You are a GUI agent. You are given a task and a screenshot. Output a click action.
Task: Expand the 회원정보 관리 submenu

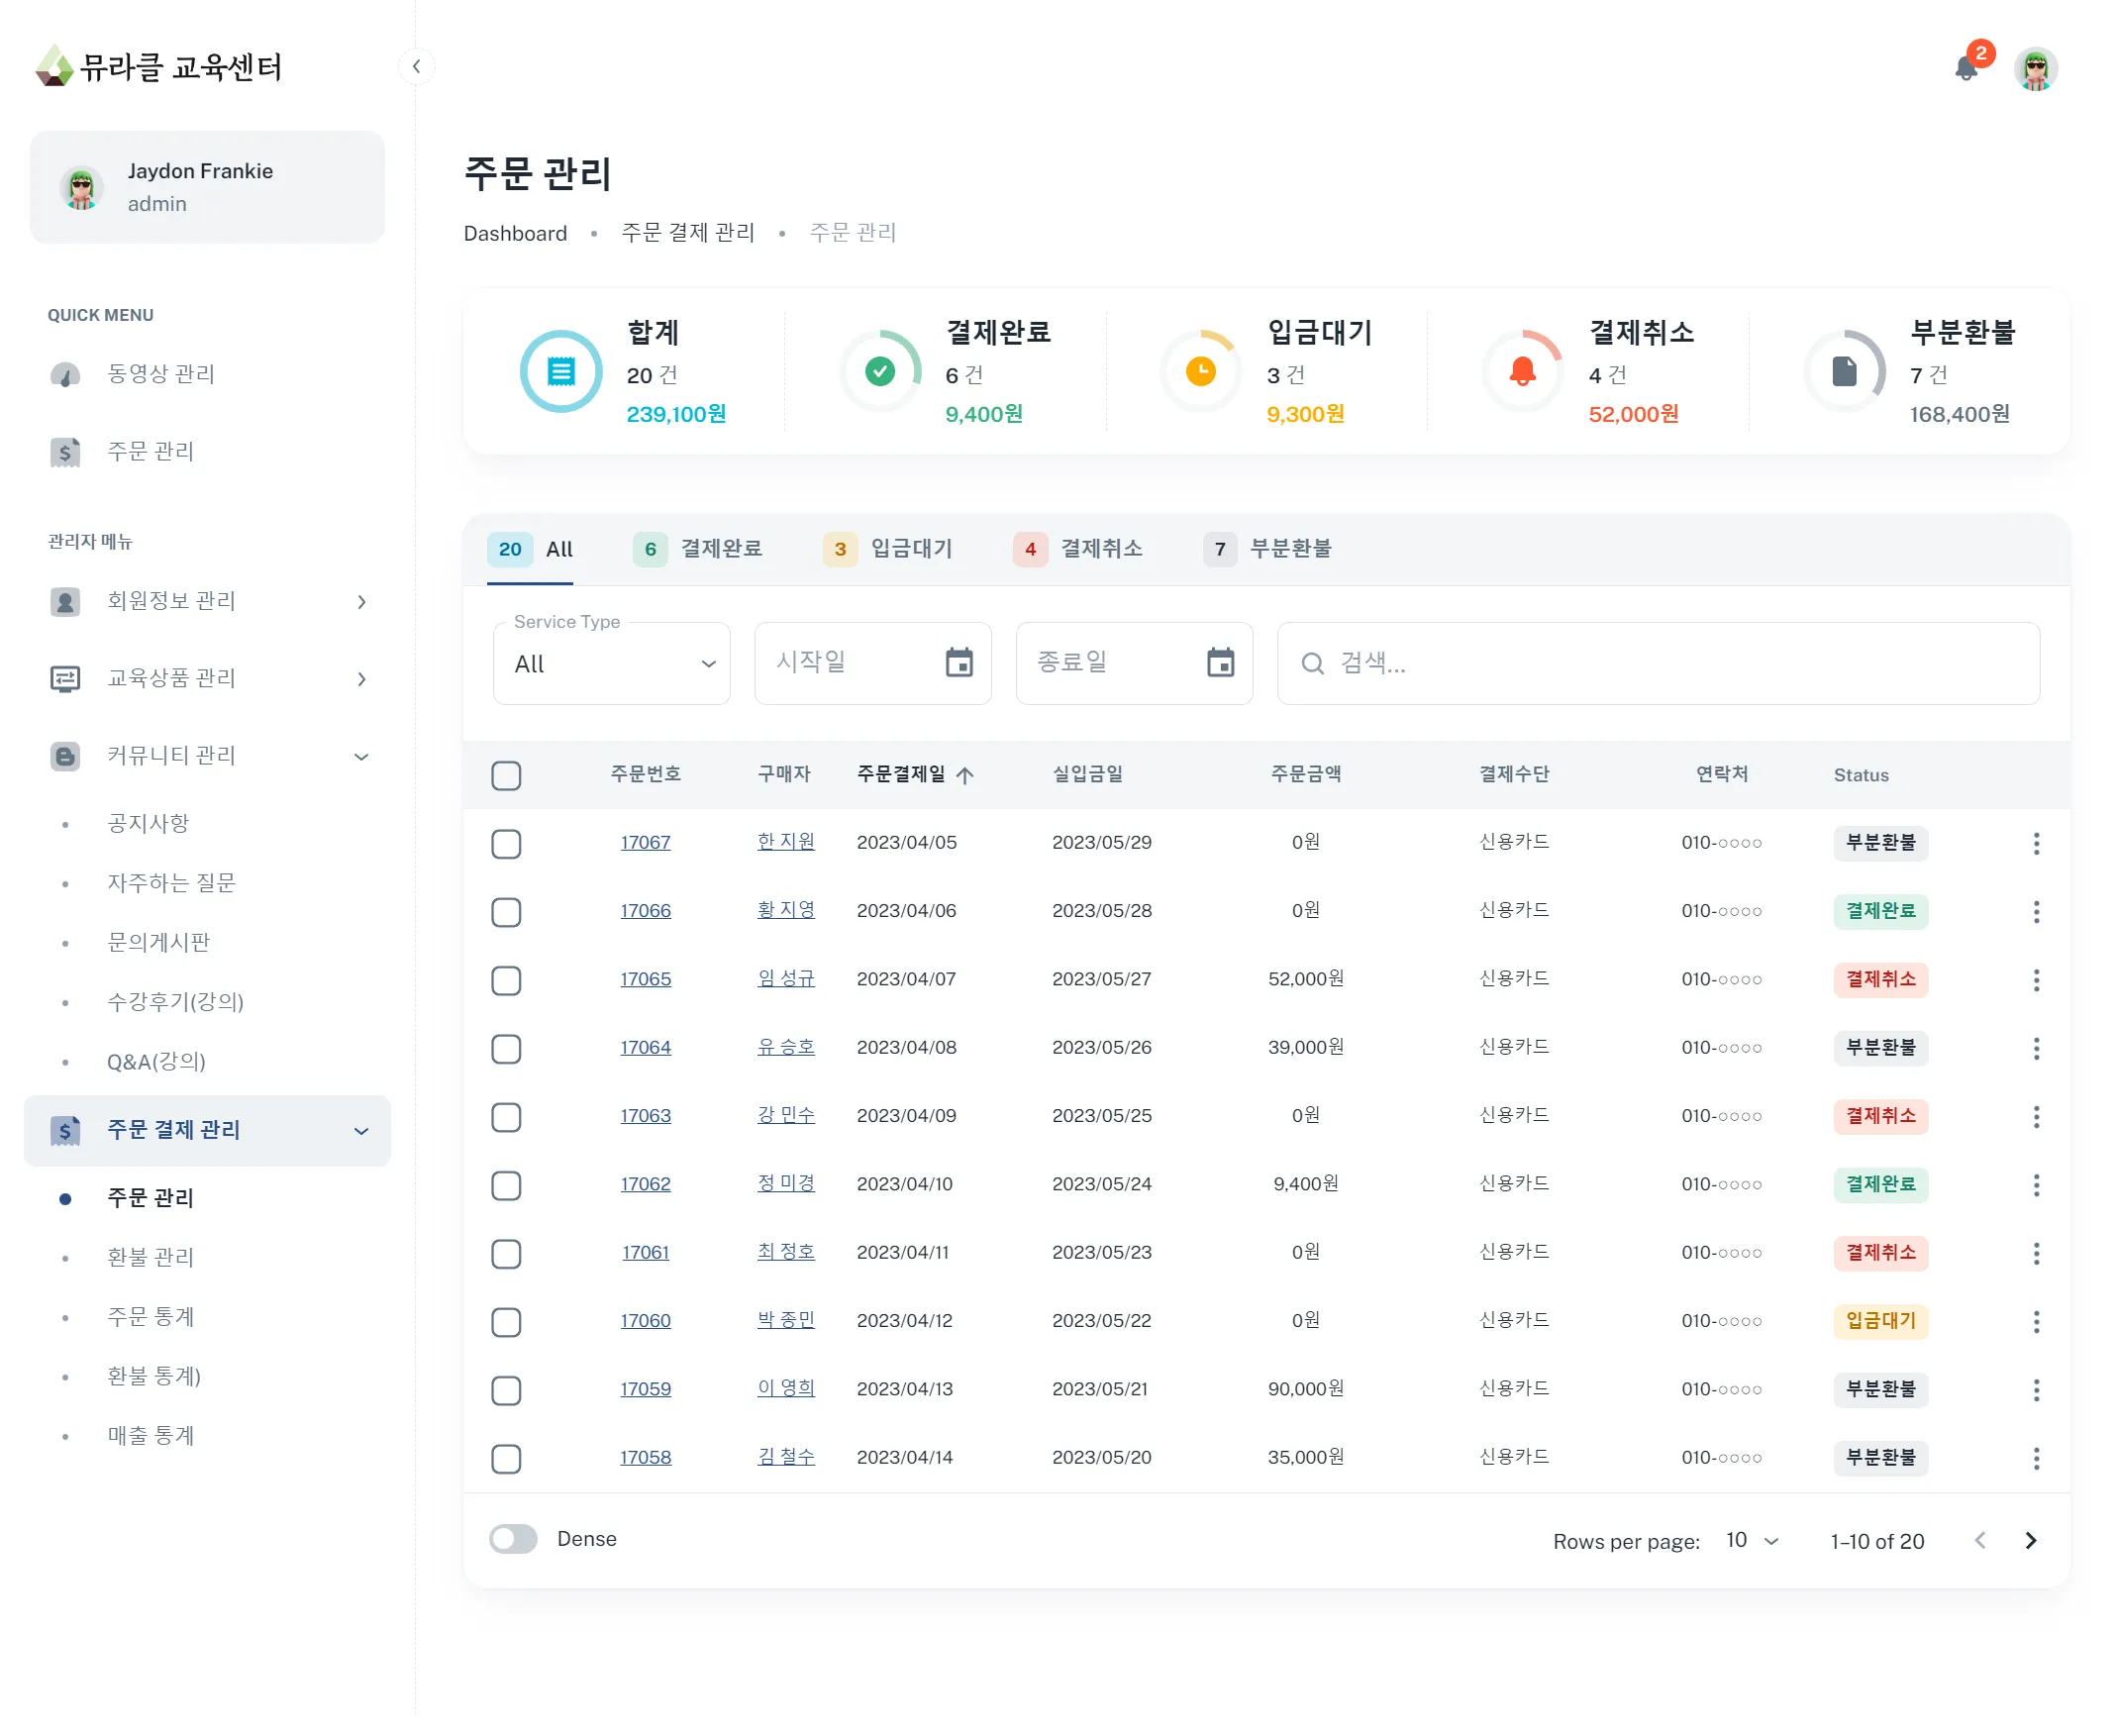pyautogui.click(x=361, y=602)
